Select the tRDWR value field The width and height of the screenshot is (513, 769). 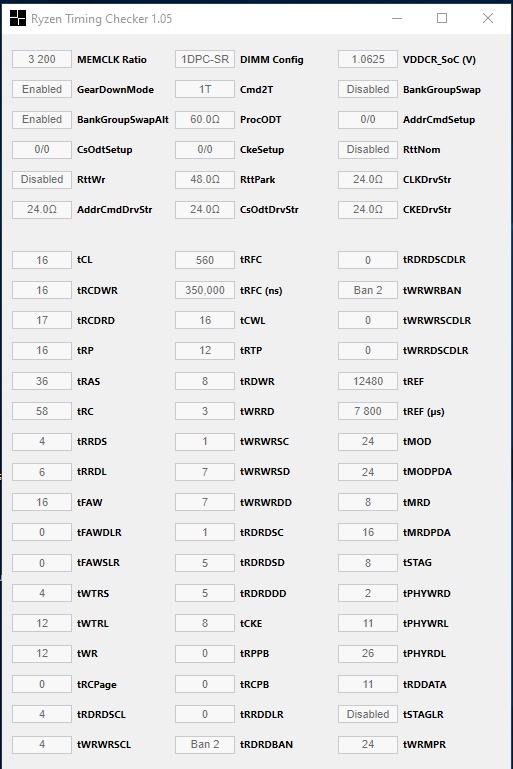[x=205, y=381]
